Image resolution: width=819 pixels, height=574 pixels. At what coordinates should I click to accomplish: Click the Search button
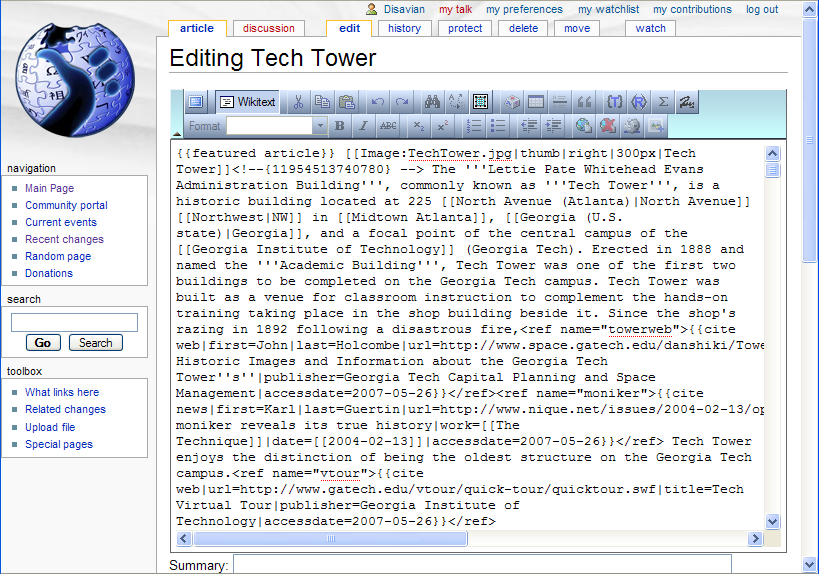tap(96, 343)
